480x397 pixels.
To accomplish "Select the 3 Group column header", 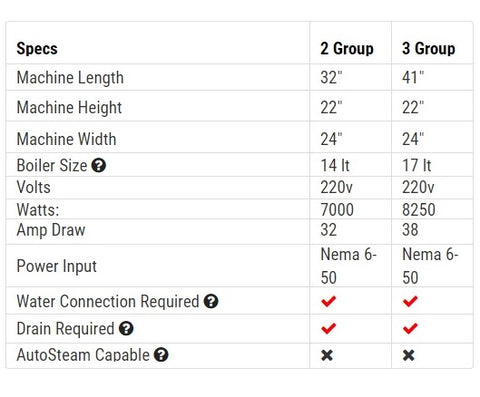I will pos(429,49).
